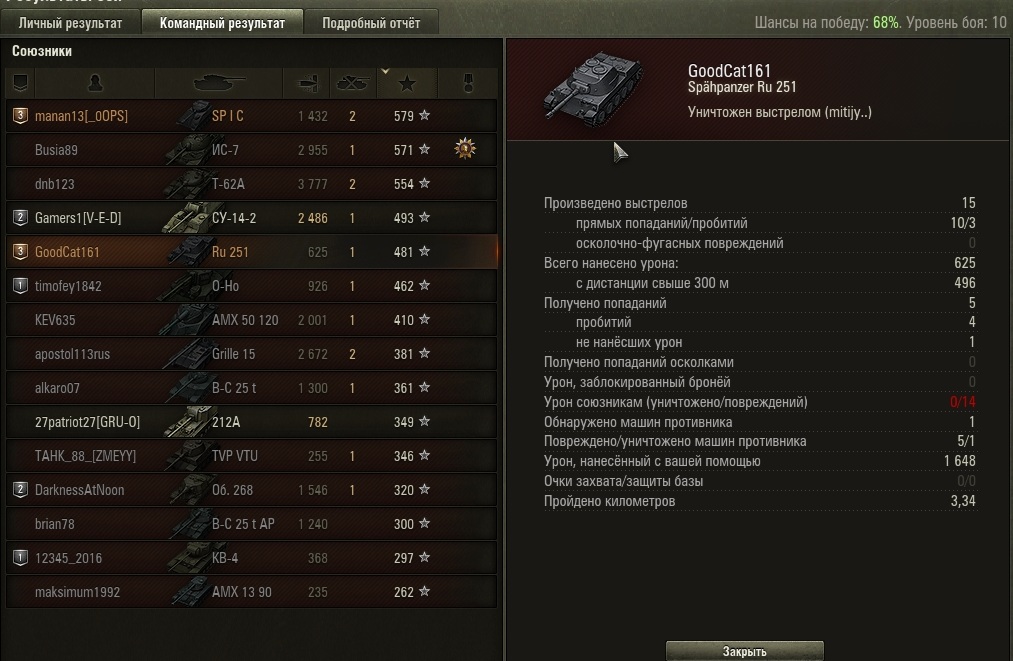Select player row manan13[_OOPS]

tap(252, 116)
